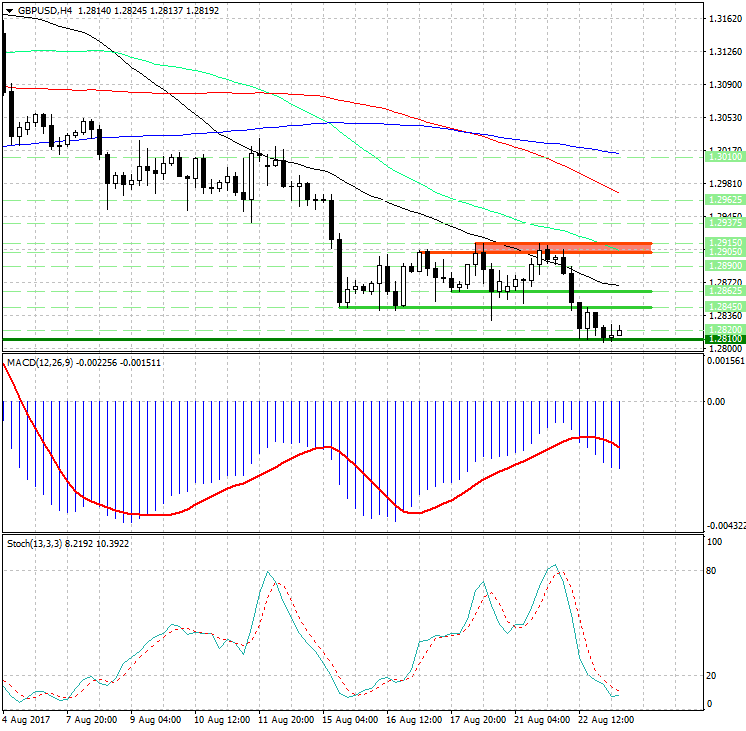Pick the 1.28900 price level tag

pyautogui.click(x=724, y=266)
